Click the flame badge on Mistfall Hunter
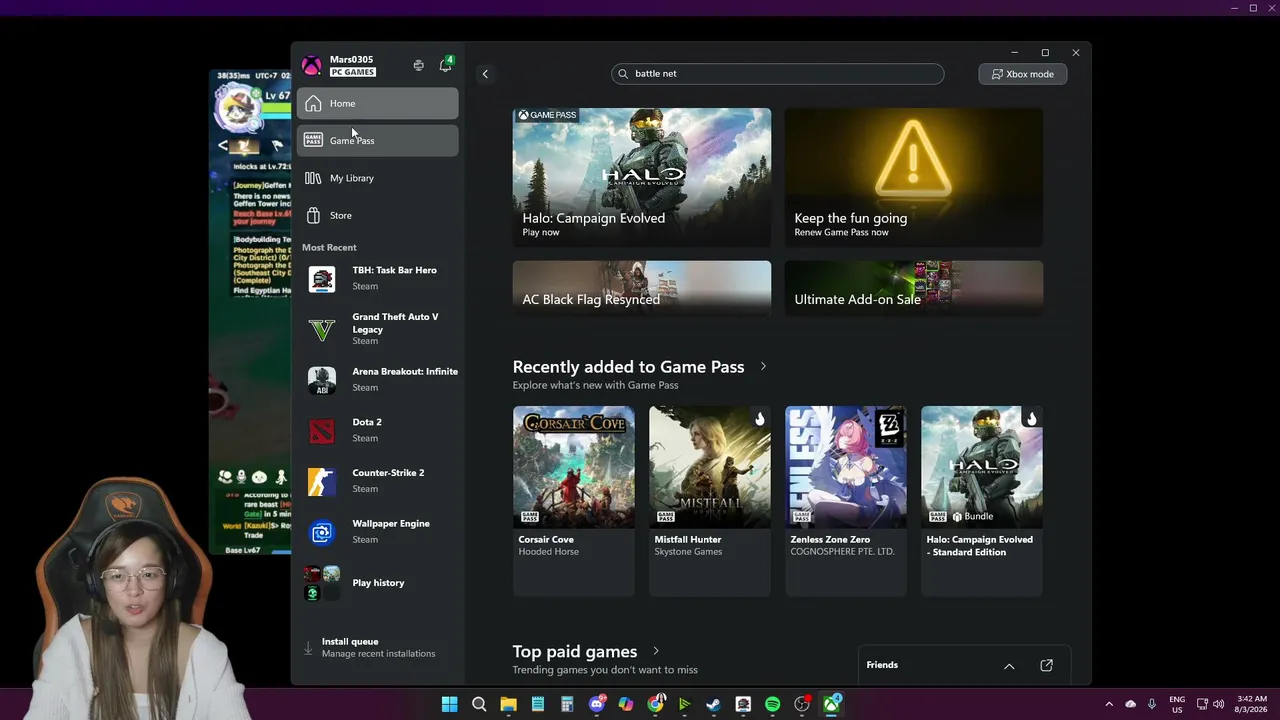This screenshot has width=1280, height=720. pos(759,419)
